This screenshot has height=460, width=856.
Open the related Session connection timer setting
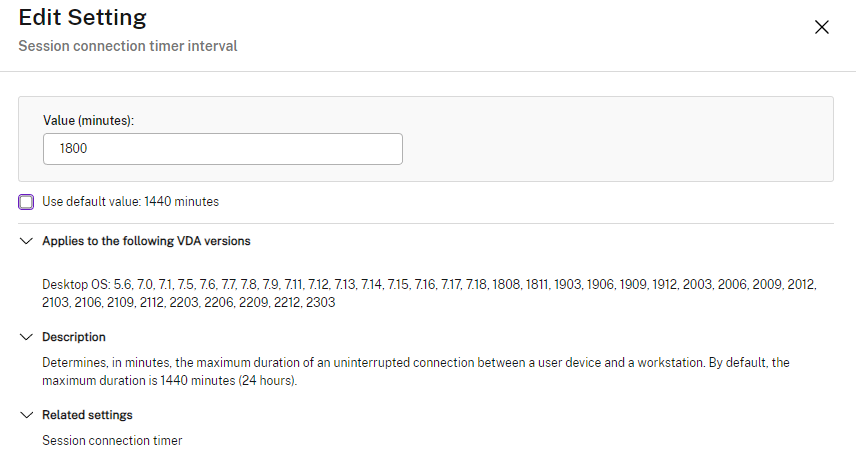point(112,440)
